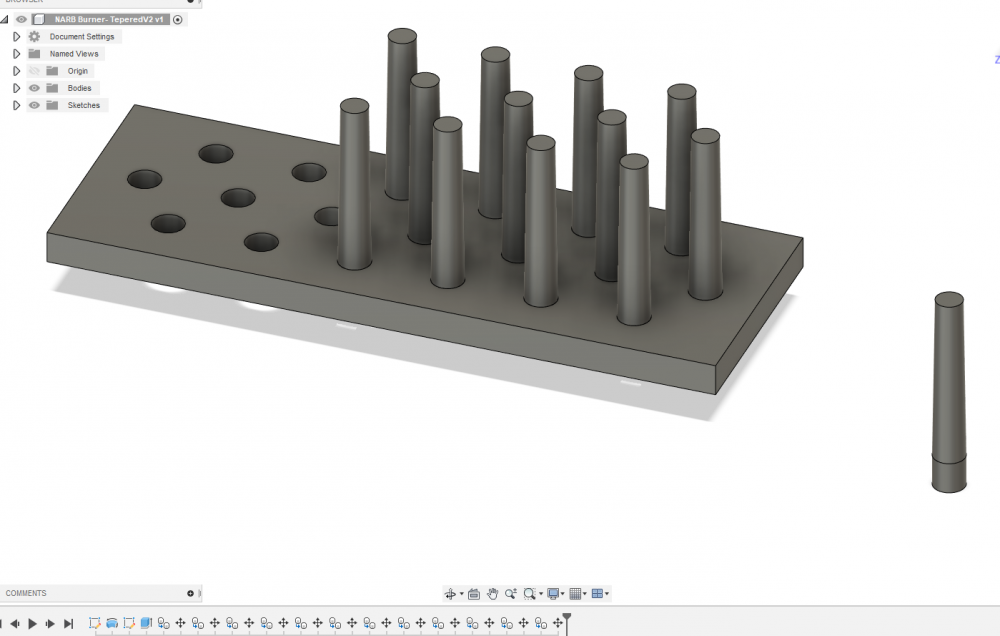Click the Document Settings gear icon
This screenshot has width=1000, height=636.
(x=34, y=36)
